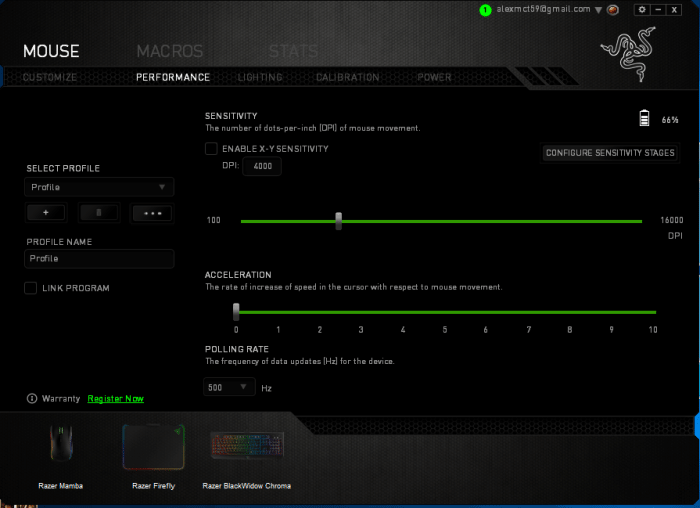700x508 pixels.
Task: Click the 100 minimum DPI label
Action: (x=213, y=220)
